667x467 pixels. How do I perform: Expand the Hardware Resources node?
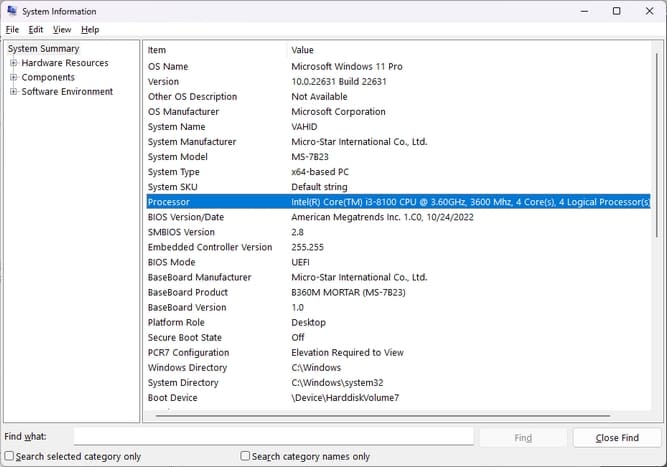(x=14, y=63)
